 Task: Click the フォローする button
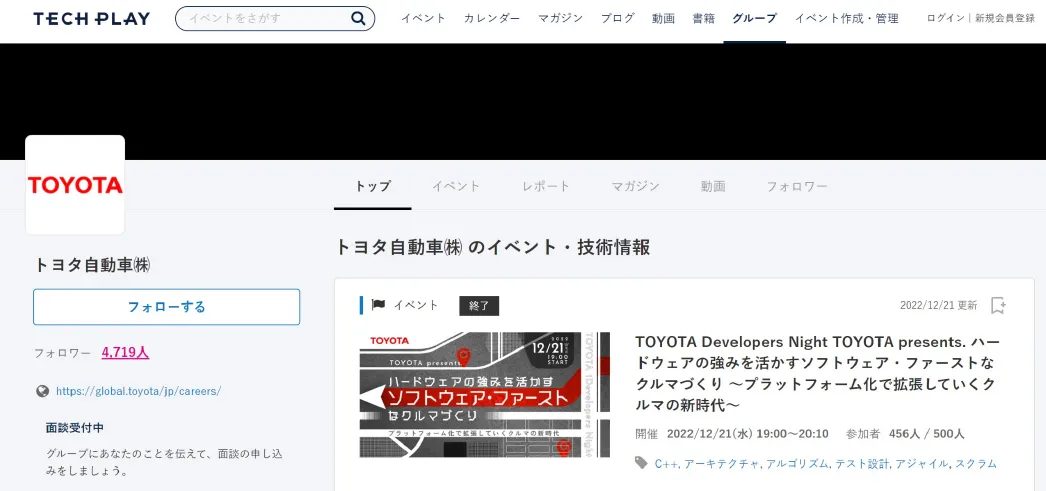[167, 307]
